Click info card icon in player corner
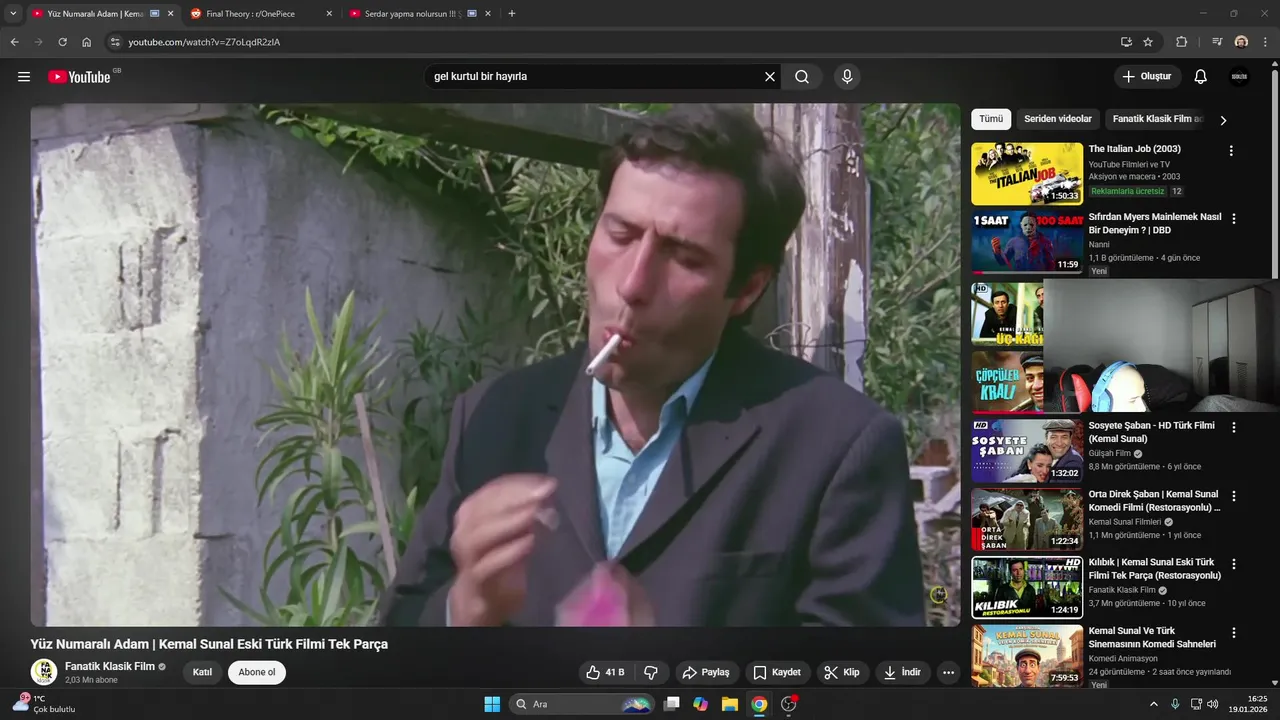 (x=938, y=595)
